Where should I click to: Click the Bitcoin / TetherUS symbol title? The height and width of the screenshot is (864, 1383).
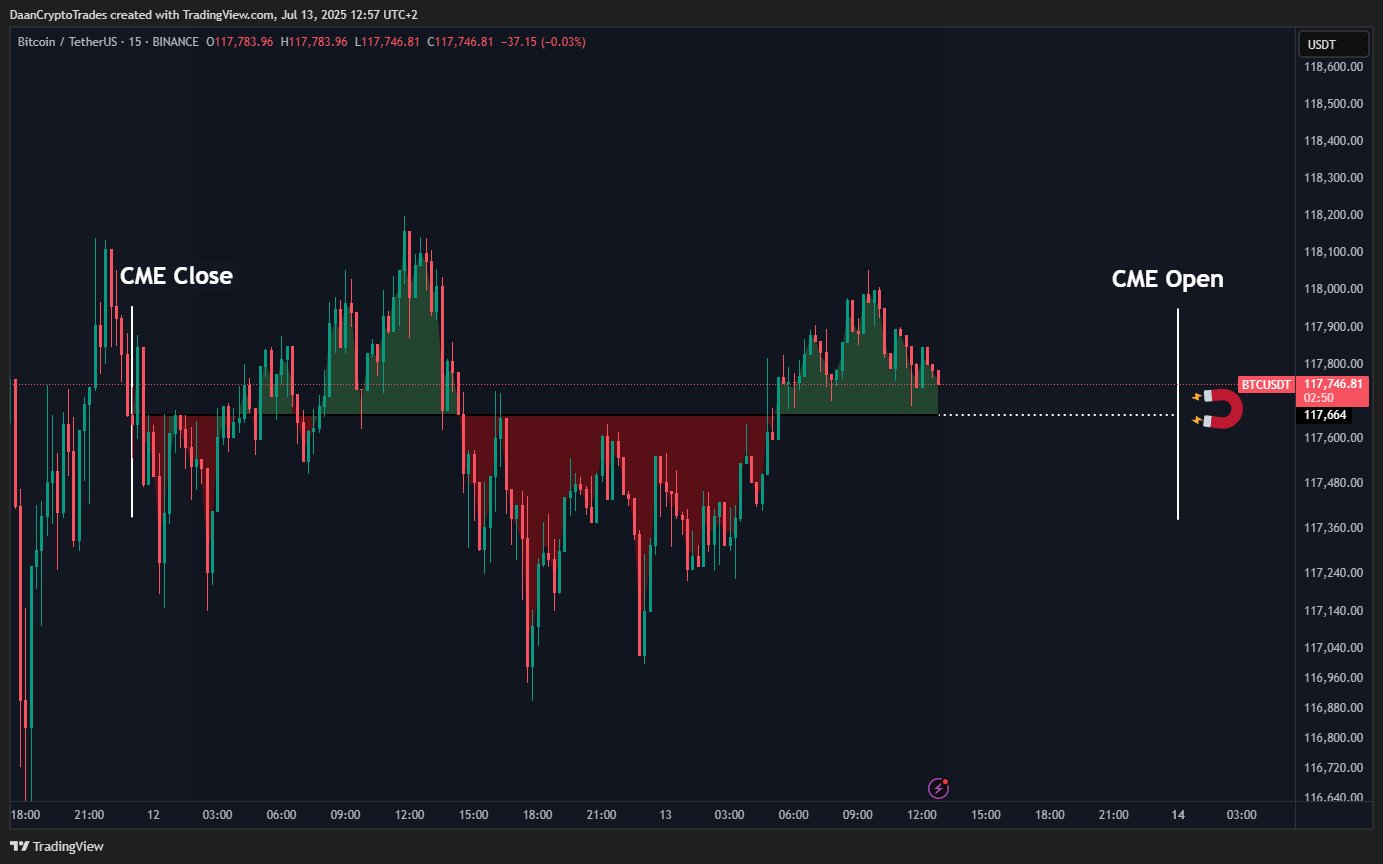coord(65,42)
